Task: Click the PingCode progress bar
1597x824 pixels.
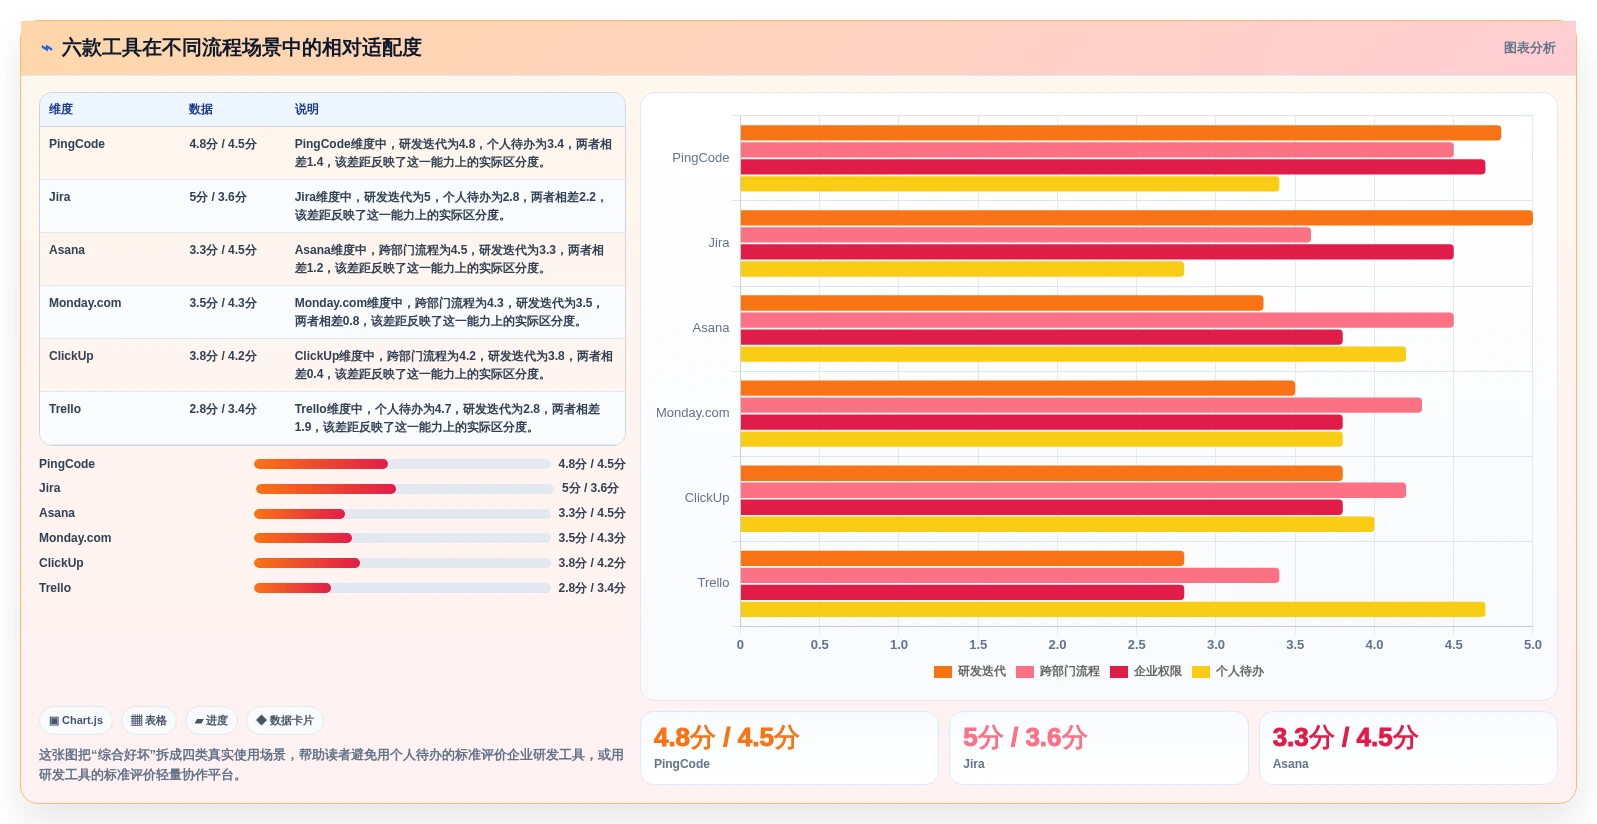Action: (402, 464)
